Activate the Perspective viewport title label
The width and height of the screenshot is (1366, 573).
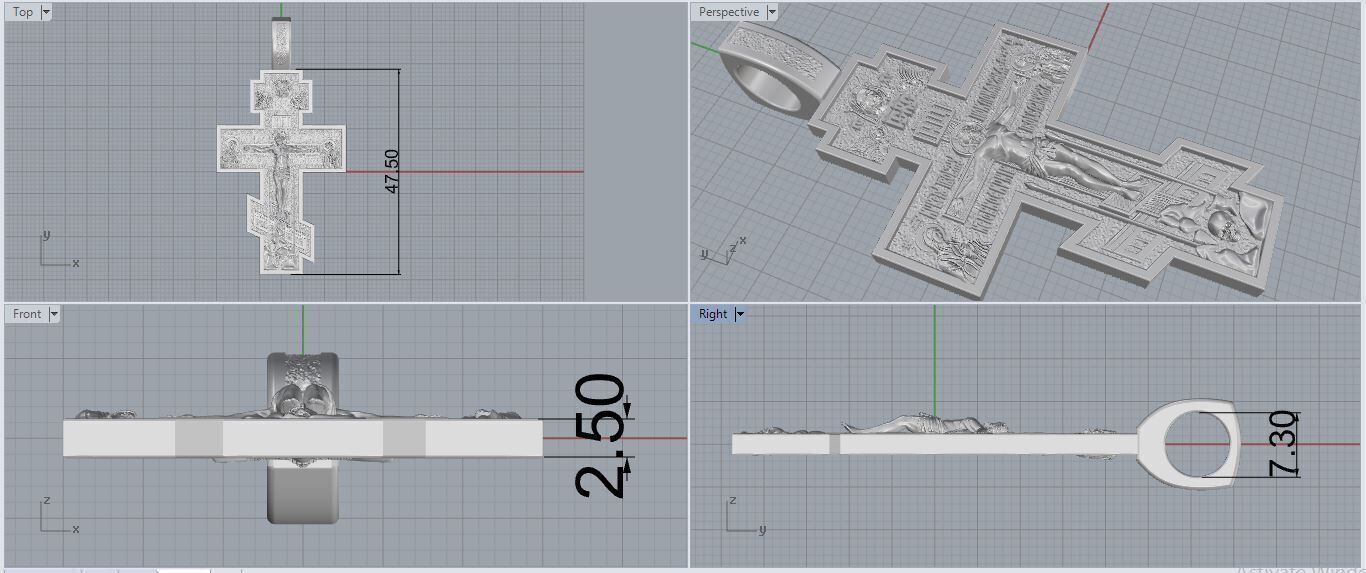coord(729,12)
